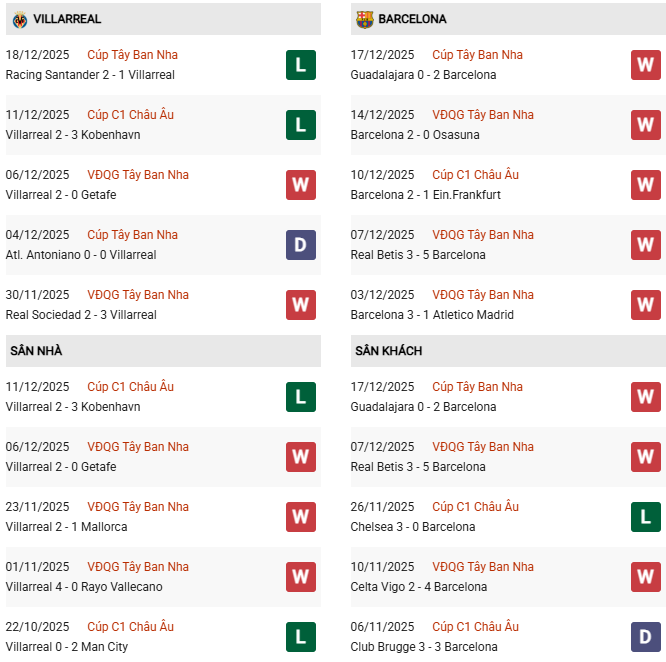Viewport: 666px width, 662px height.
Task: Click loss badge for Racing Santander match
Action: coord(300,65)
